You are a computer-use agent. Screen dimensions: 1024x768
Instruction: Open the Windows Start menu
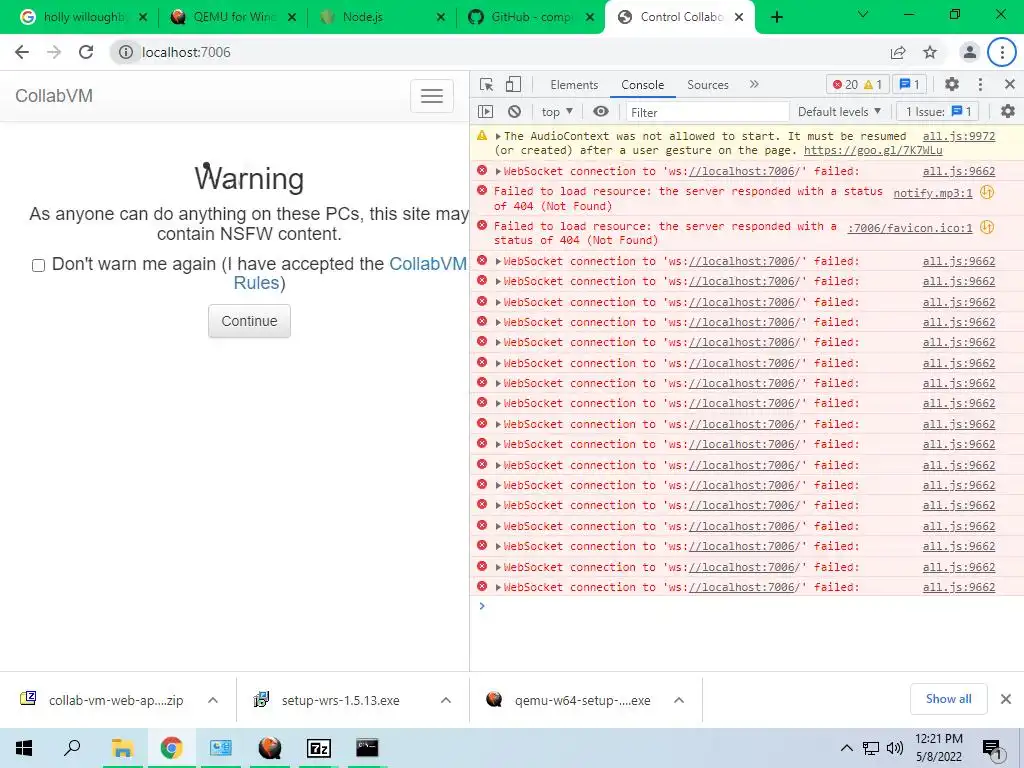click(x=24, y=748)
